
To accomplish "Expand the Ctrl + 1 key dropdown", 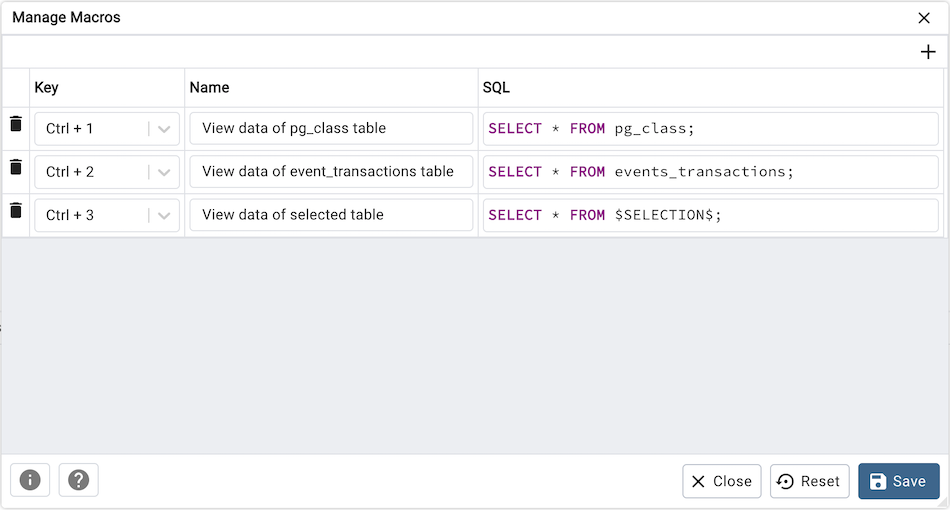I will 164,129.
